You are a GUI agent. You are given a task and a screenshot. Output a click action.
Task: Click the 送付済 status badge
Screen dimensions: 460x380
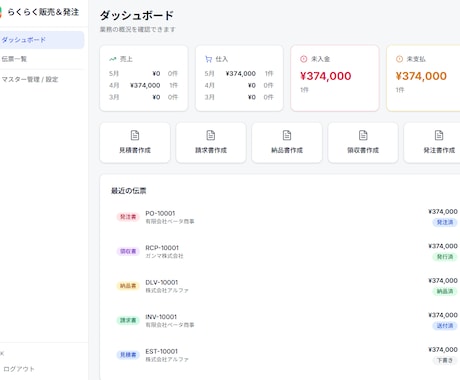click(x=445, y=326)
